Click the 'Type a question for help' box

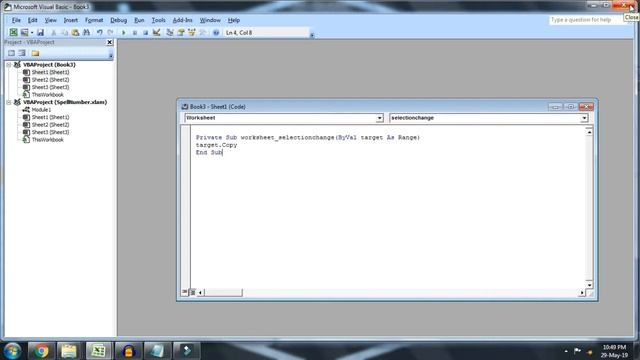tap(586, 20)
